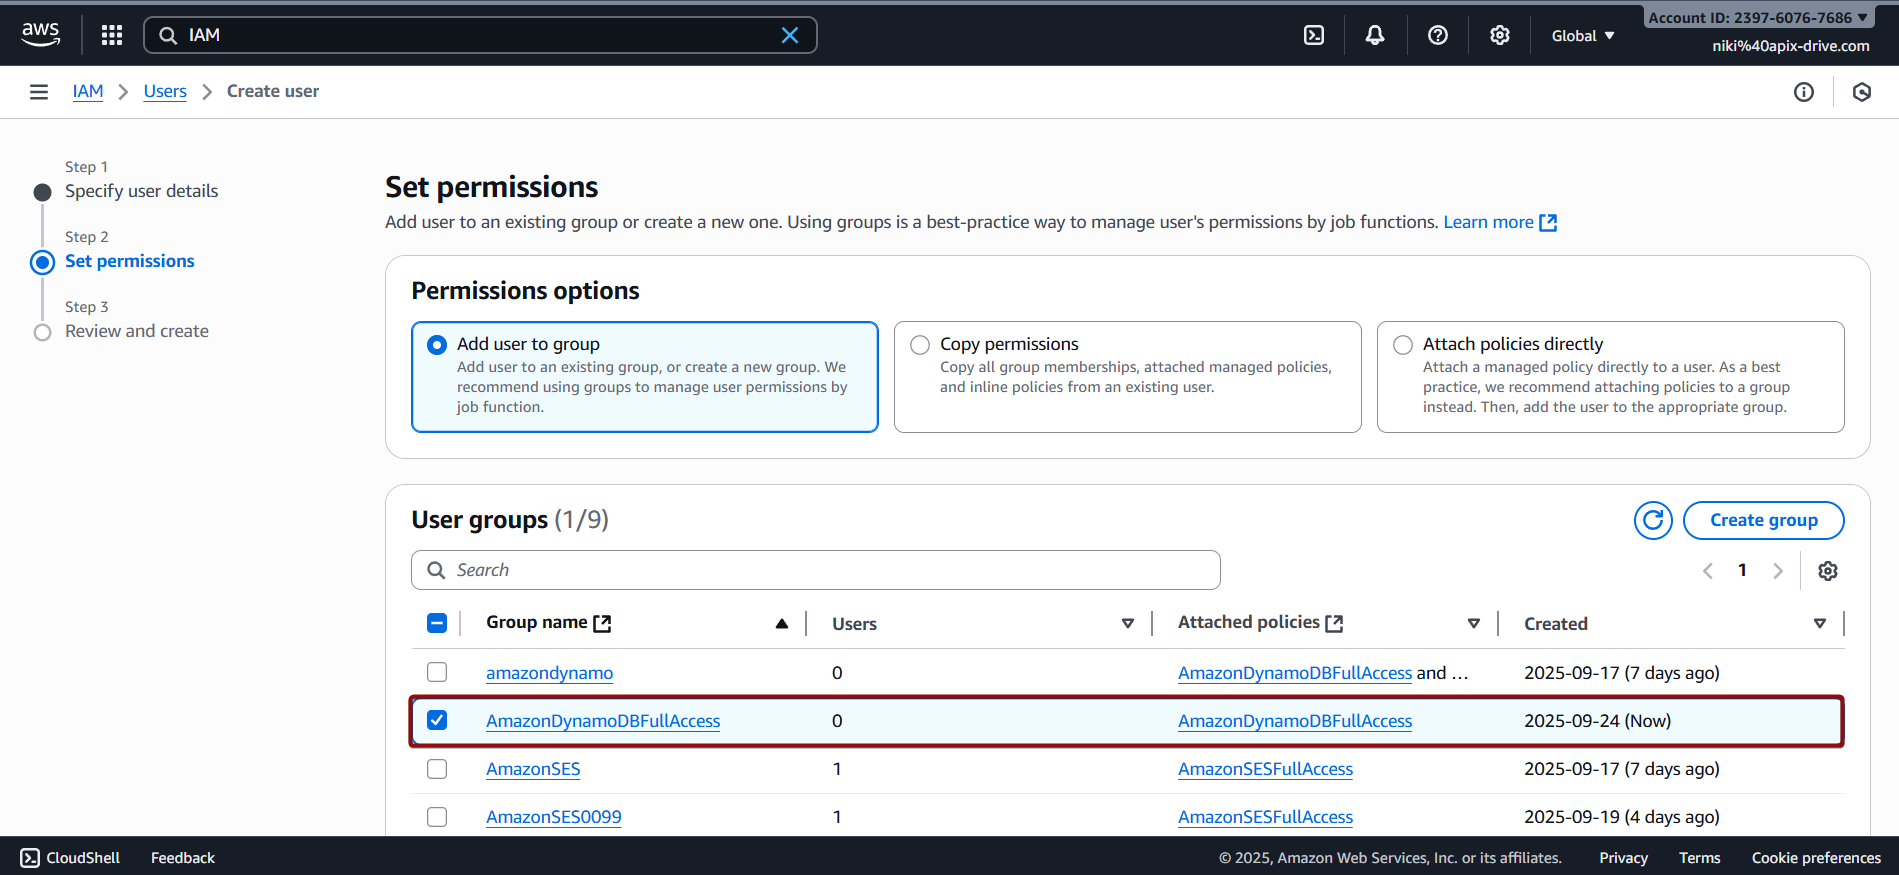Uncheck the AmazonDynamoDBFullAccess group checkbox
The width and height of the screenshot is (1899, 875).
[437, 721]
